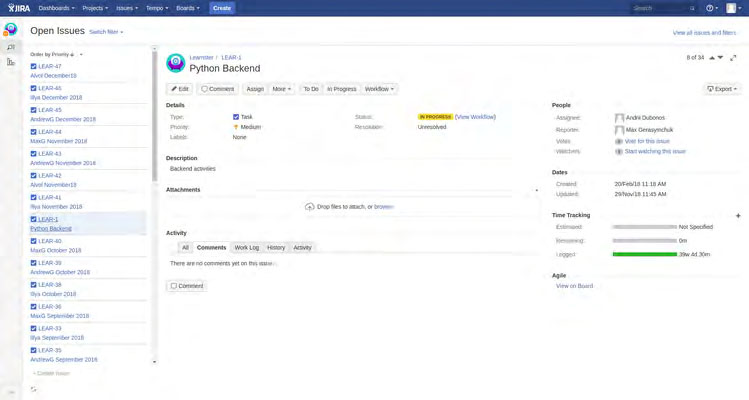
Task: Open the Export dropdown
Action: click(722, 89)
